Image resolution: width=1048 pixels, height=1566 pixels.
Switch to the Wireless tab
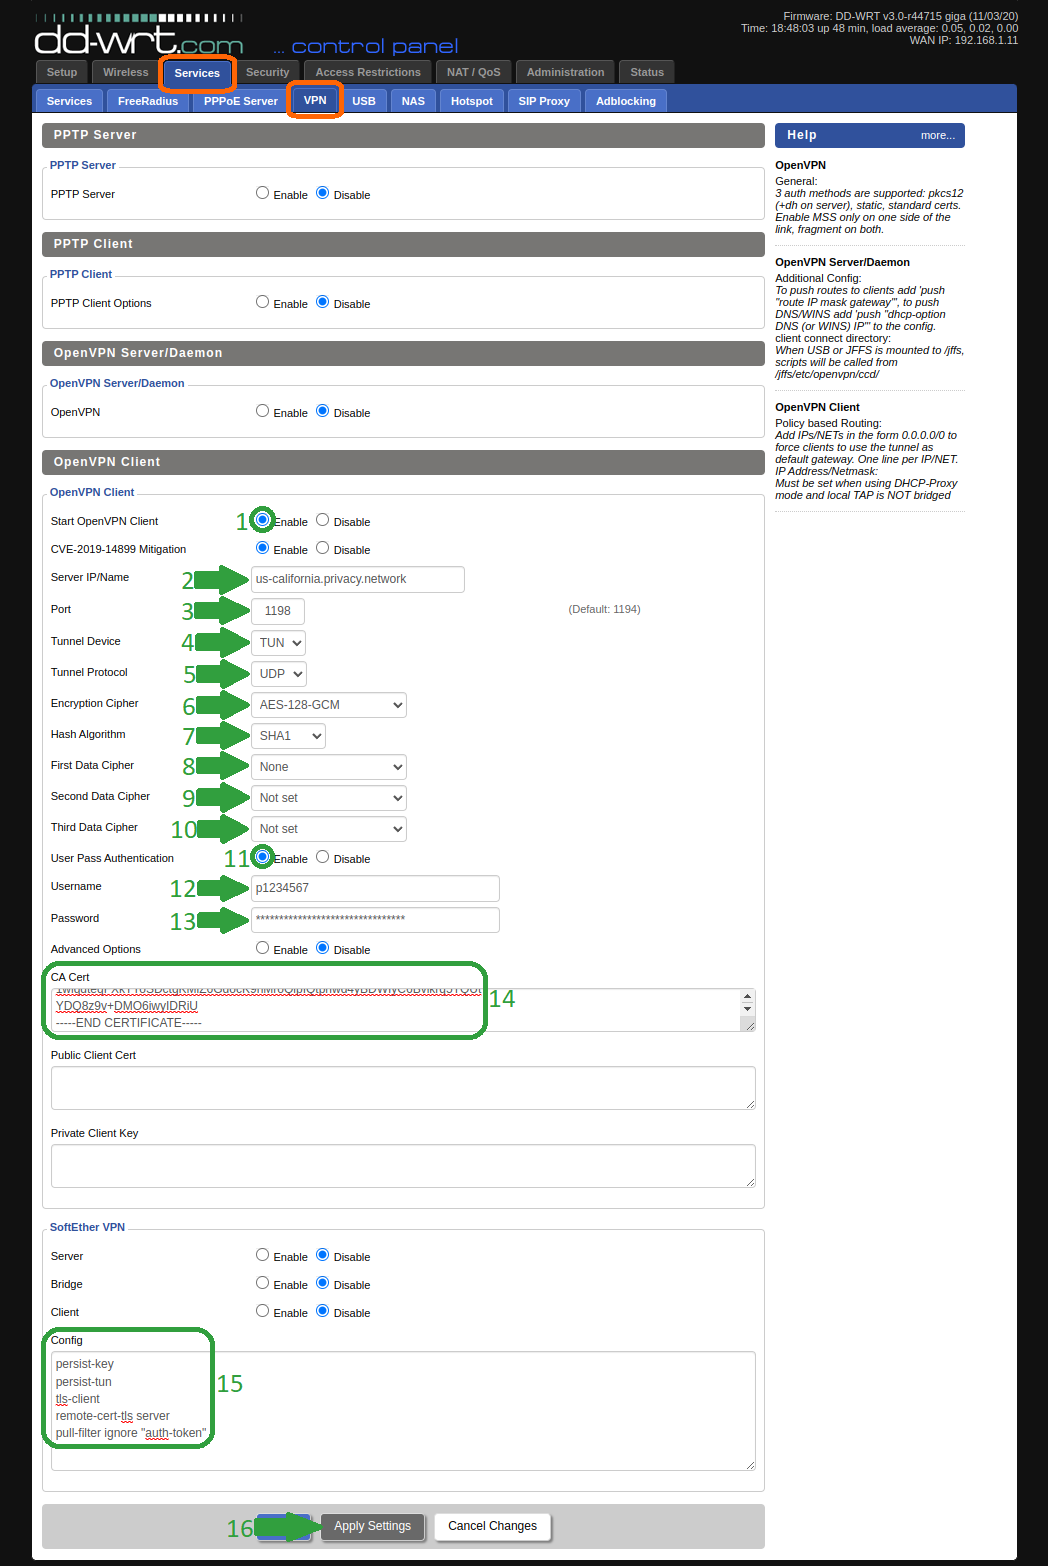[x=125, y=72]
